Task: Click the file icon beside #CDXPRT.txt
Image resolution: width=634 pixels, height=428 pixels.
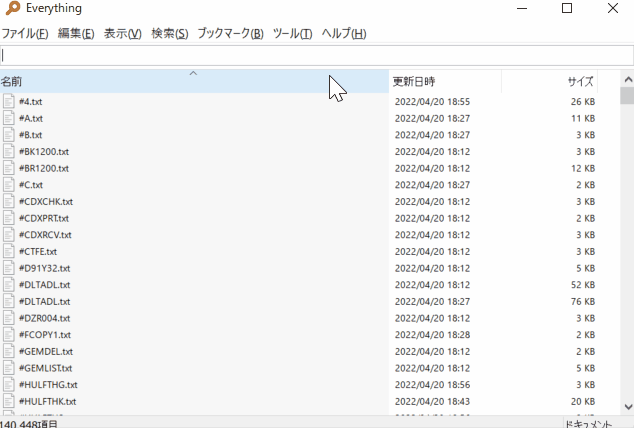Action: (x=8, y=218)
